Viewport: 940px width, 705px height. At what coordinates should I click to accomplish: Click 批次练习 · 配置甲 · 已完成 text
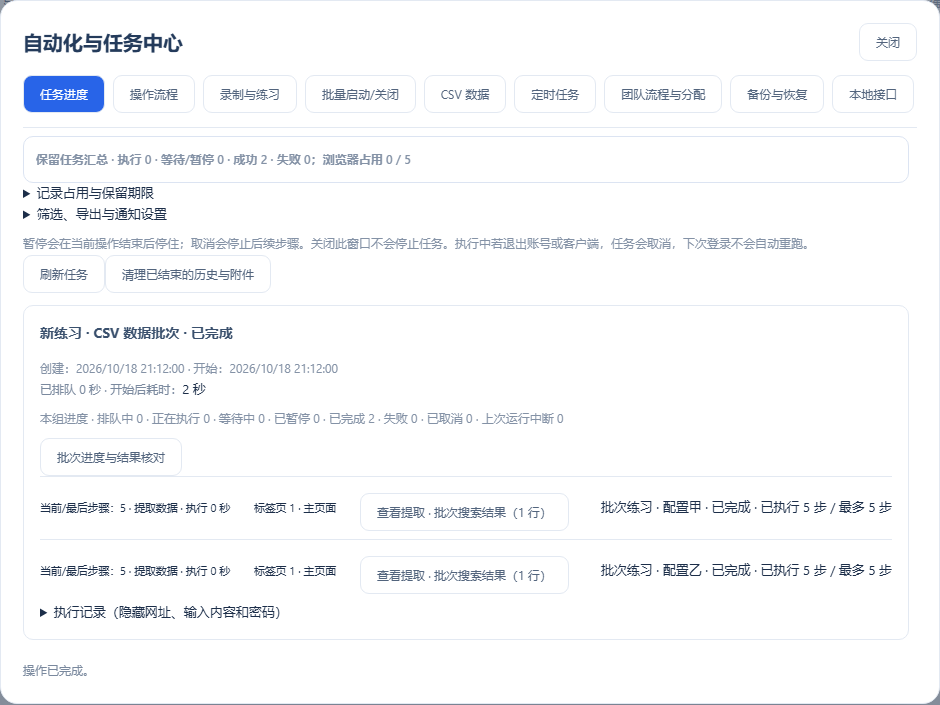pos(746,507)
